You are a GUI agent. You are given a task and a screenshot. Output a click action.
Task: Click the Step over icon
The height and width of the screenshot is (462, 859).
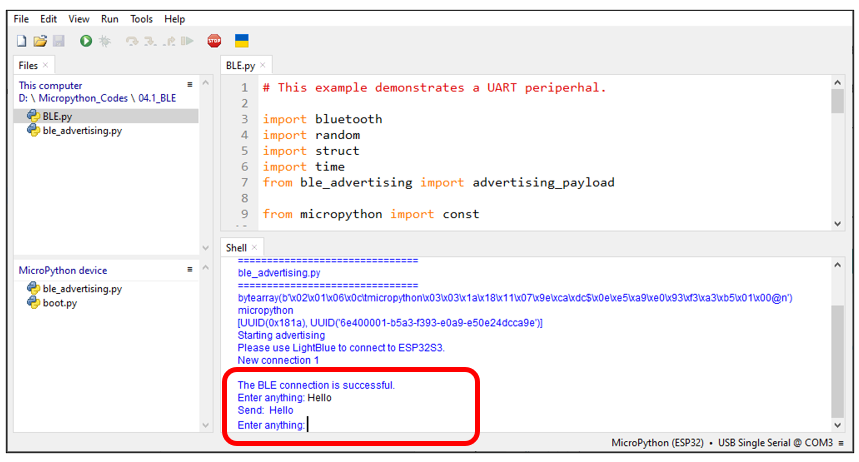click(x=131, y=41)
